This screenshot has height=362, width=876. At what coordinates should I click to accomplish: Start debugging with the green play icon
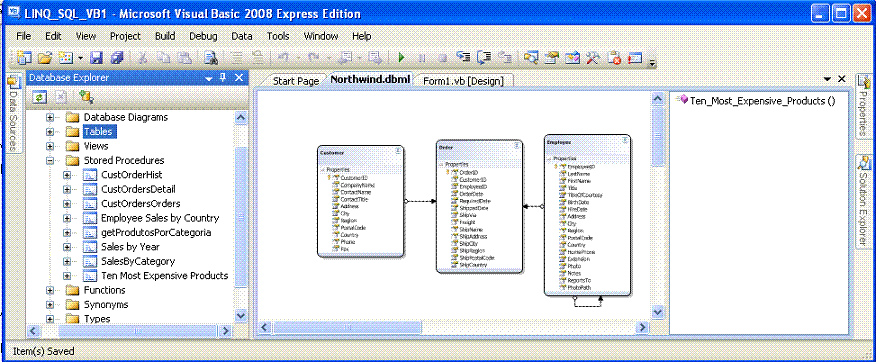(401, 57)
